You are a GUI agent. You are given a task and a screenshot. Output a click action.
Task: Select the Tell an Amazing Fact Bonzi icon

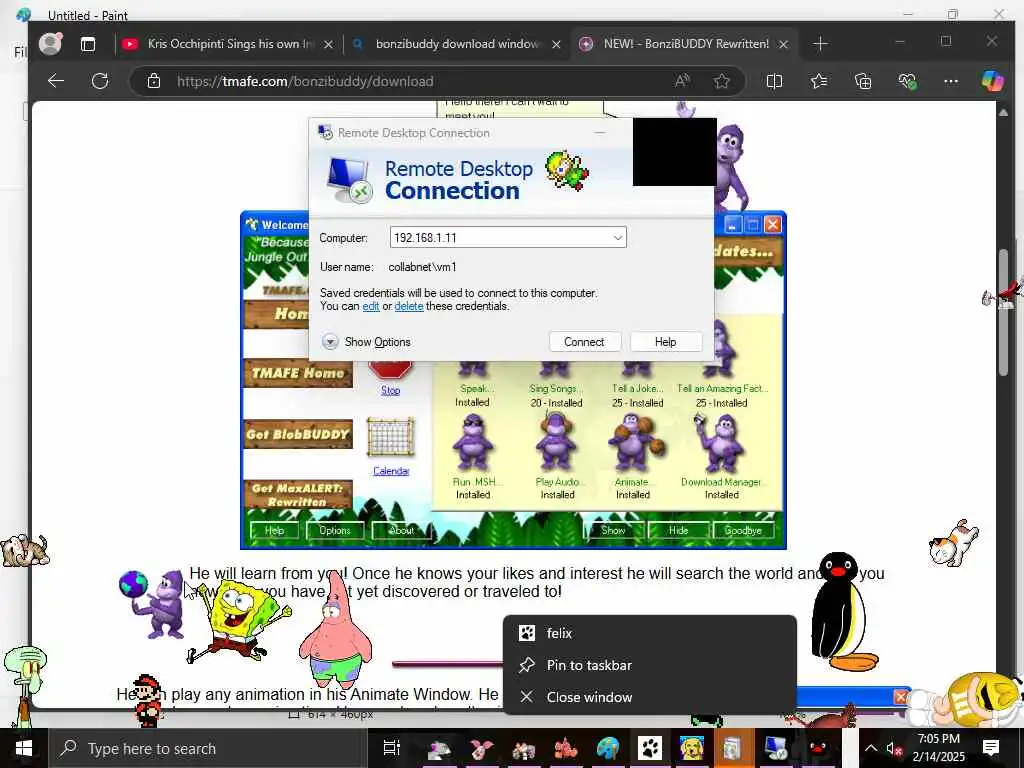(x=722, y=351)
